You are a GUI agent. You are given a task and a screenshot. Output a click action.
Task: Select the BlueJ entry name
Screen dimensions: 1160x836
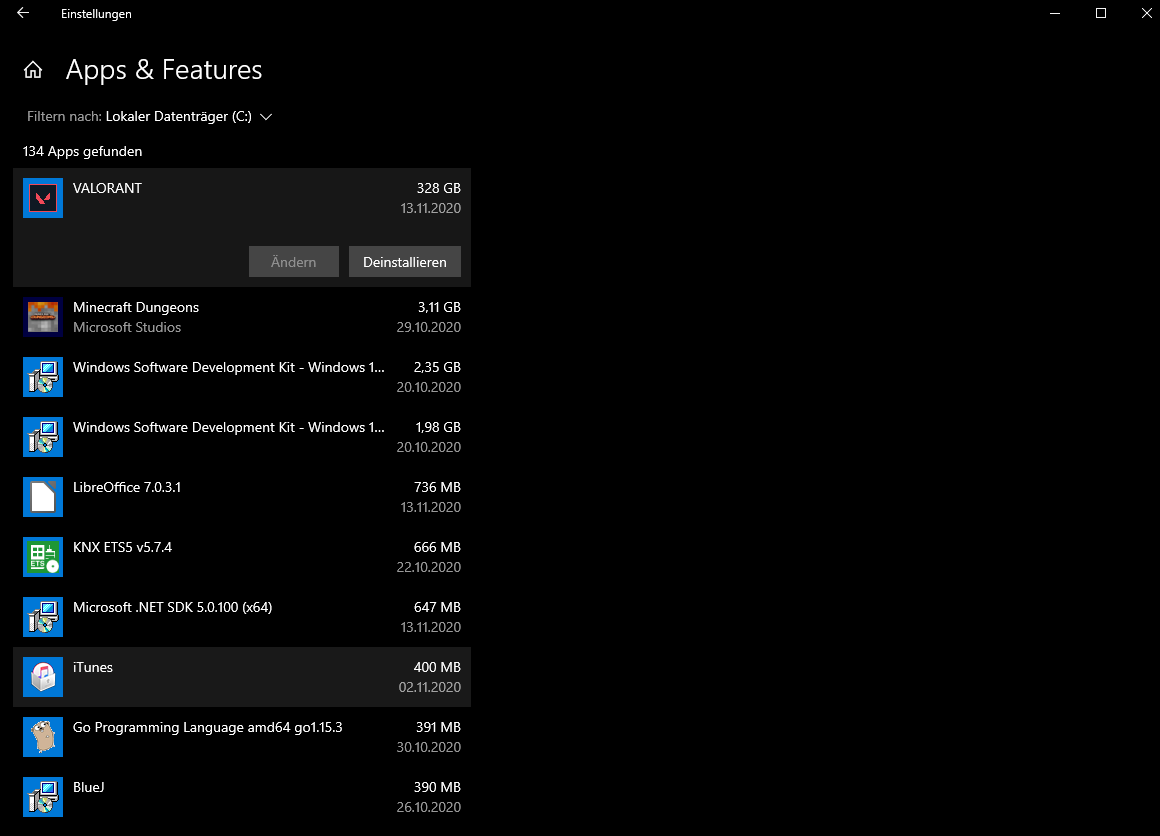89,787
